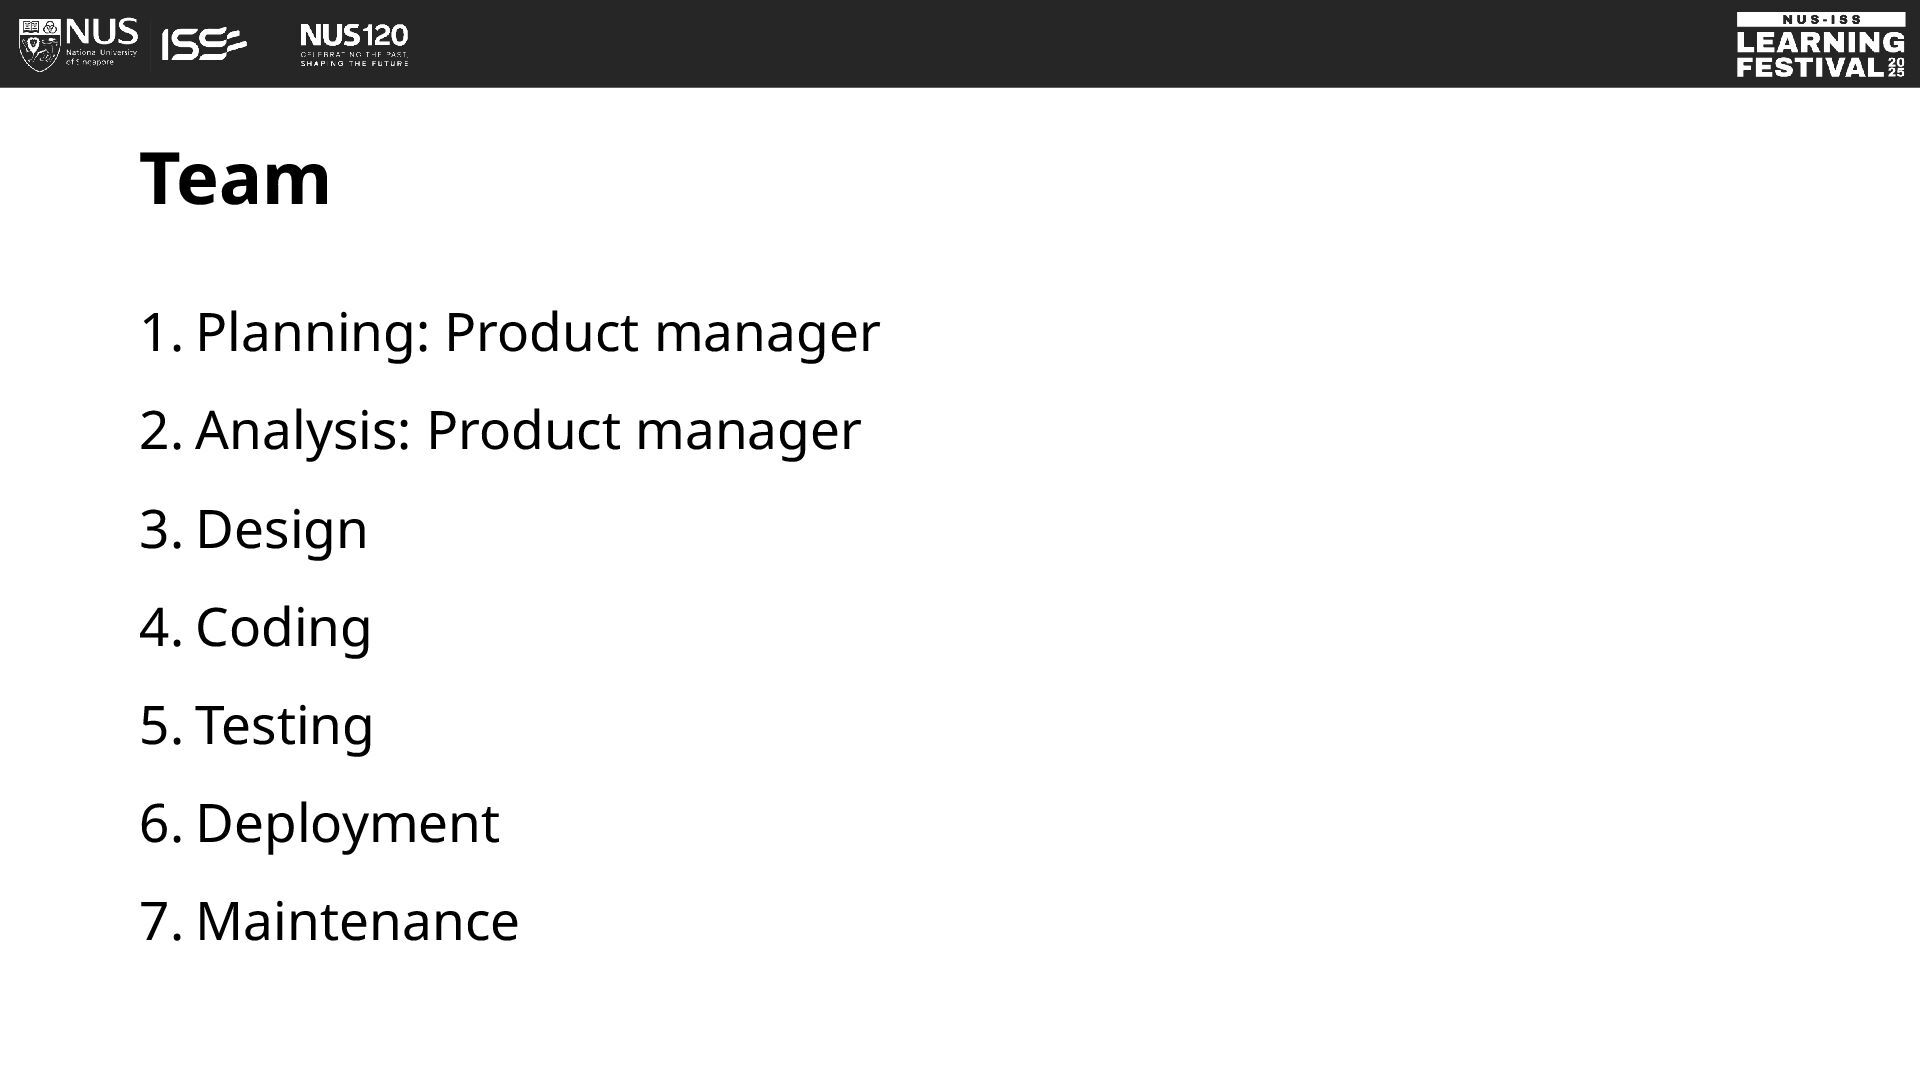Image resolution: width=1920 pixels, height=1080 pixels.
Task: Click the 'Celebrating the past' tagline
Action: click(354, 53)
